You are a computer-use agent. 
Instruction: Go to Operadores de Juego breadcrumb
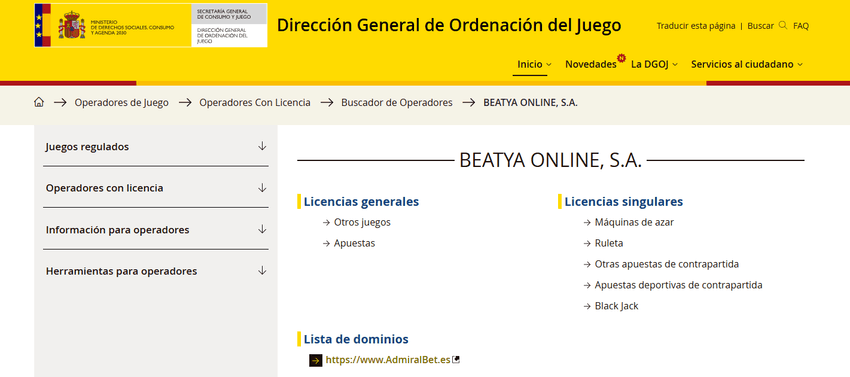[121, 102]
